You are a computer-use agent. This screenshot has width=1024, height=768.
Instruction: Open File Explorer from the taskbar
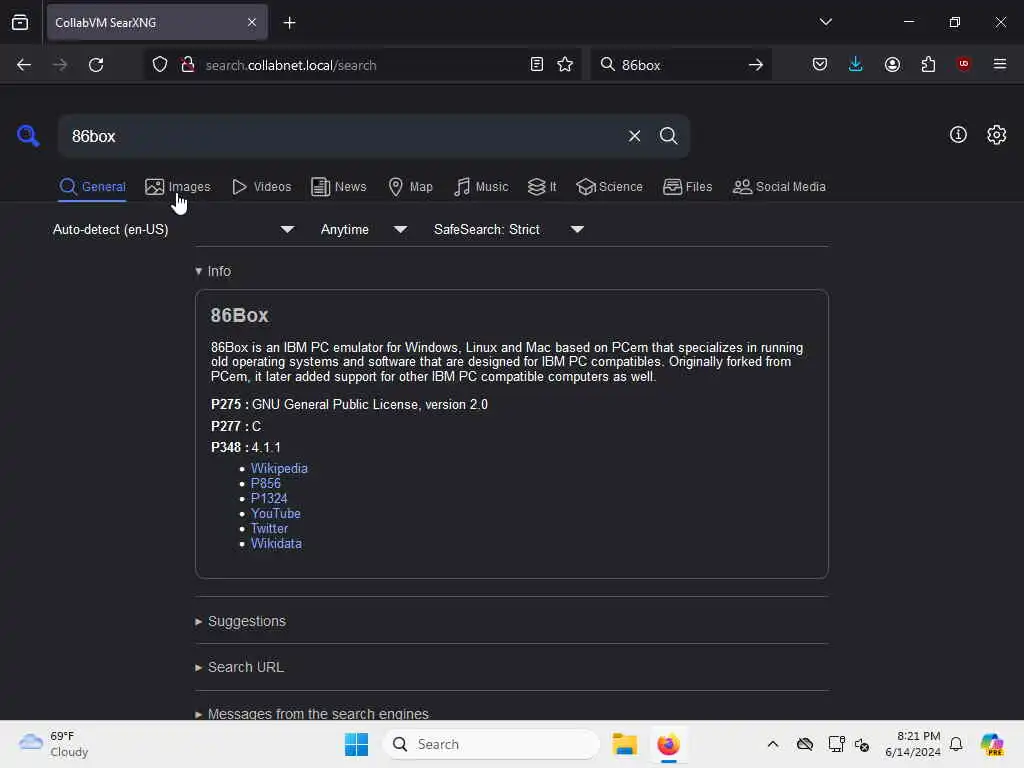[x=624, y=744]
